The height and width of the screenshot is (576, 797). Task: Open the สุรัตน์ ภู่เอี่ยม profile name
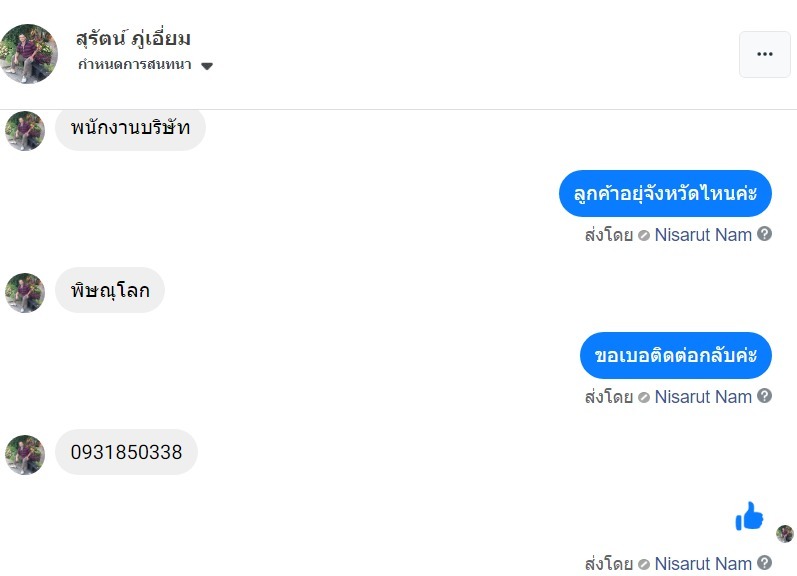[x=133, y=39]
